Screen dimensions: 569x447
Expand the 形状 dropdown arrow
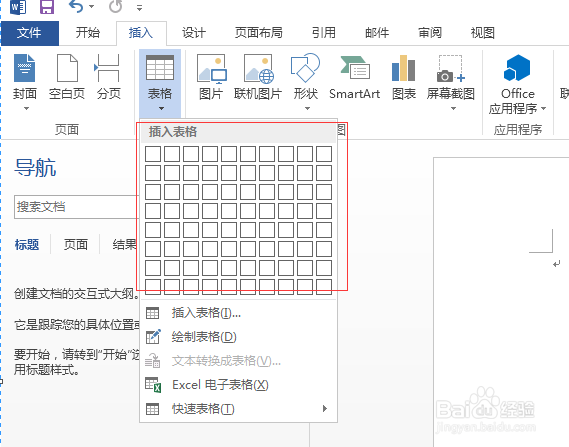point(307,108)
